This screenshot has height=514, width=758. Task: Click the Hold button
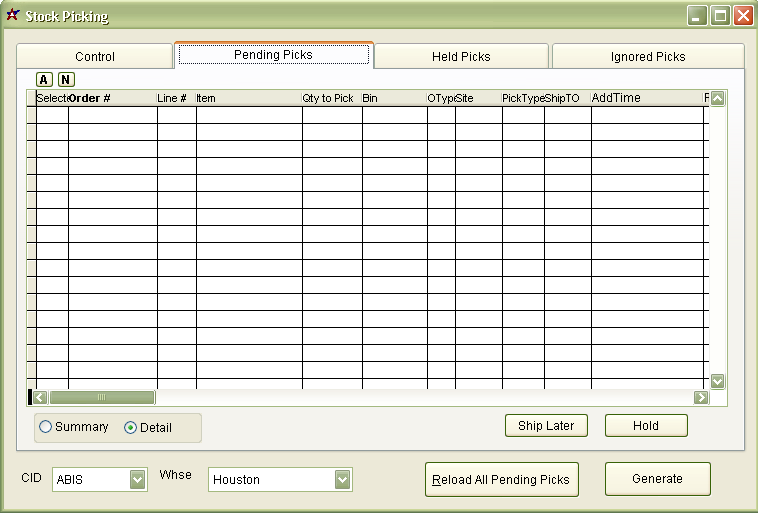(646, 426)
